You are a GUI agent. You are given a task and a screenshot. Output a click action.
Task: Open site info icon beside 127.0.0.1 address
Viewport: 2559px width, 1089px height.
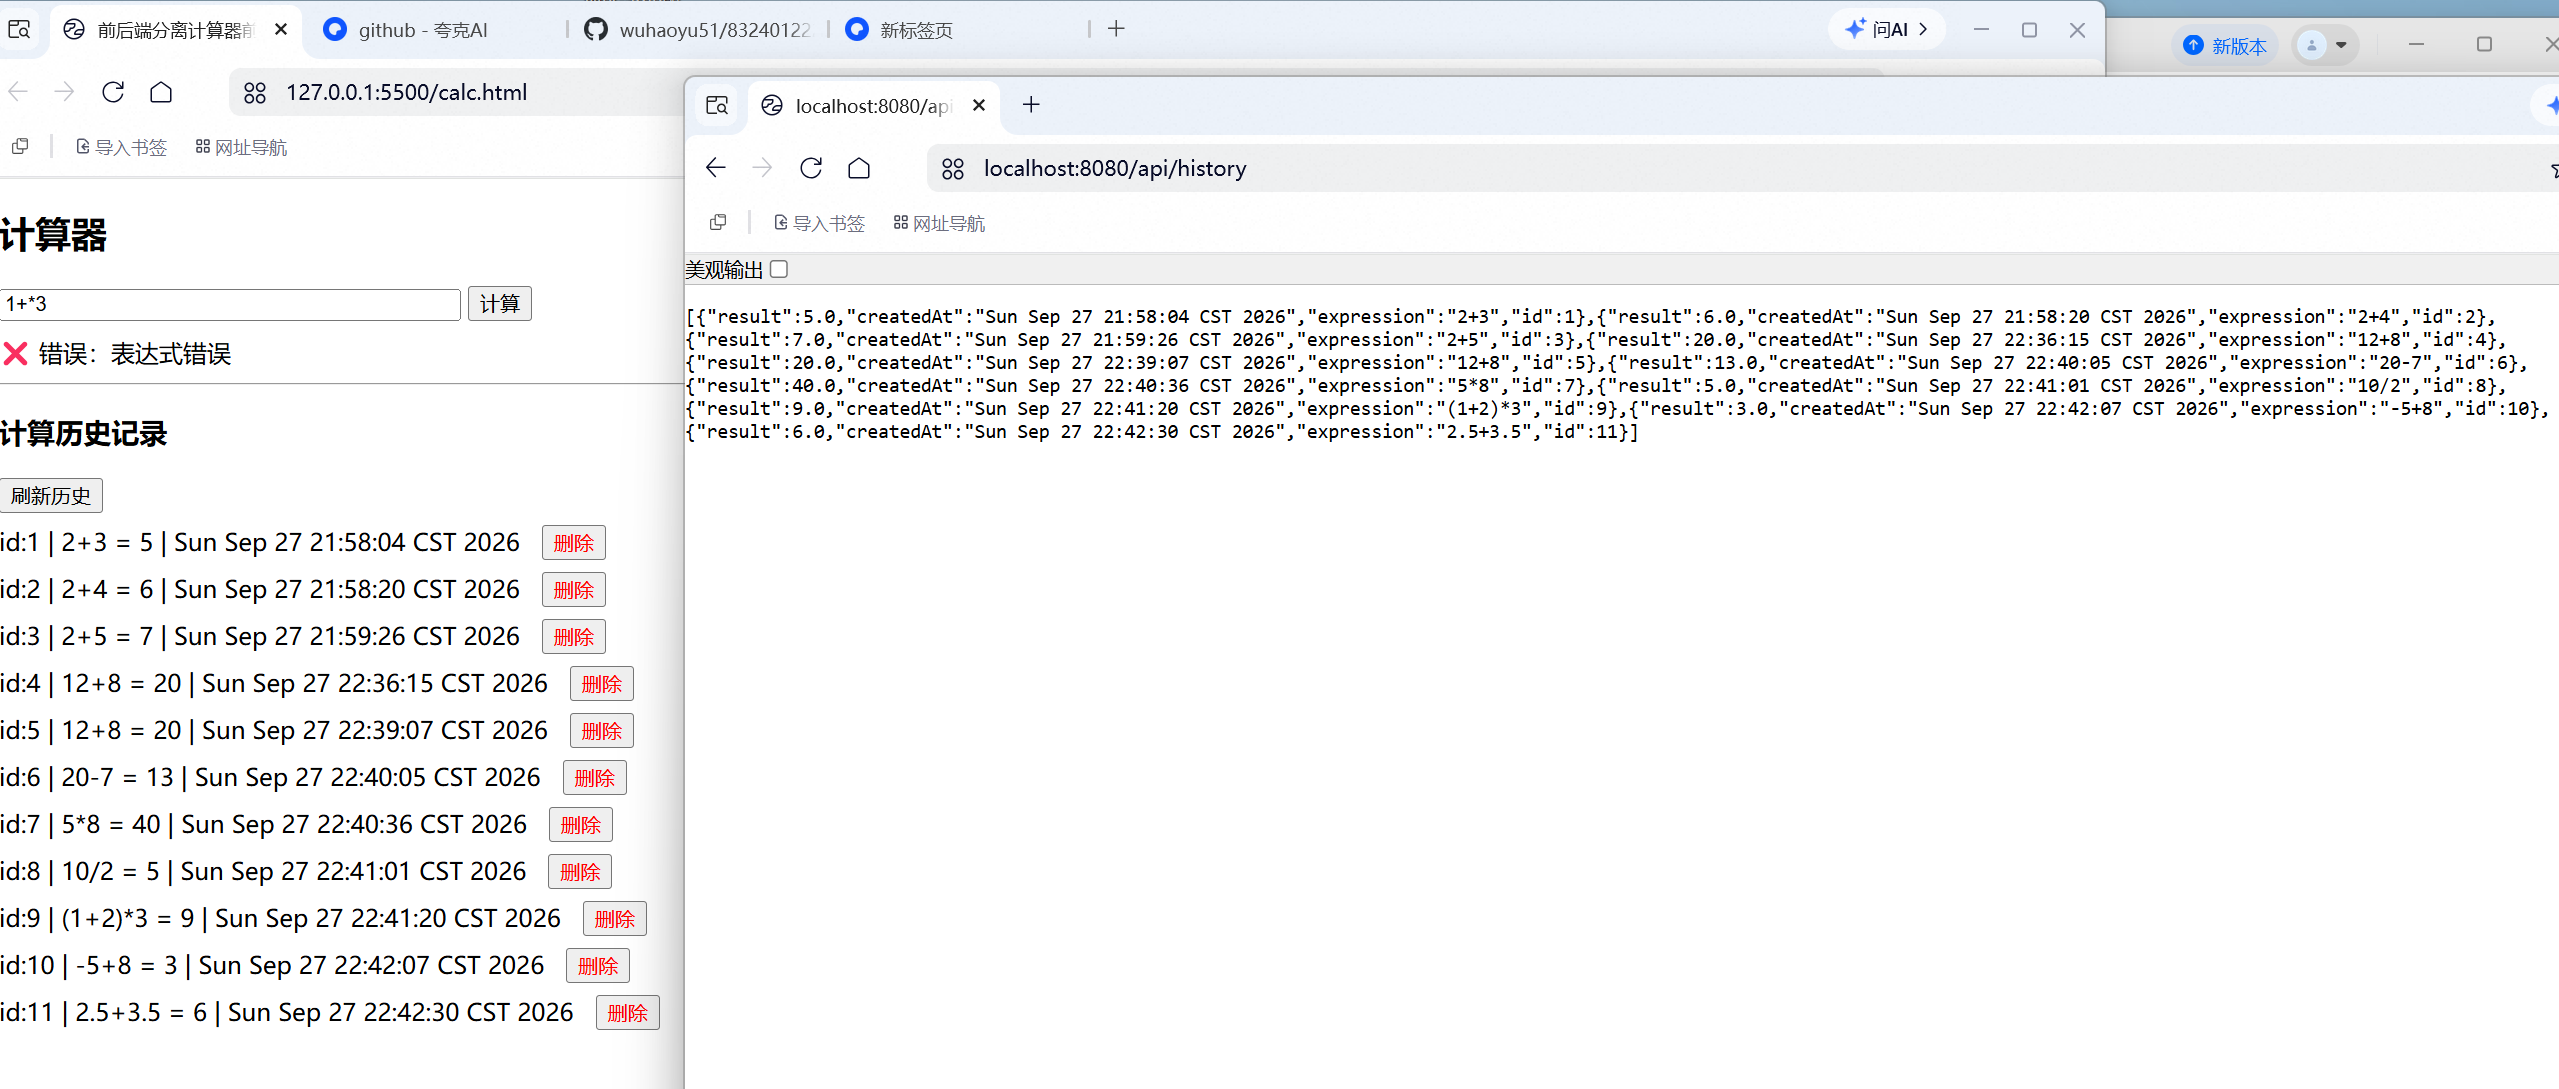255,93
